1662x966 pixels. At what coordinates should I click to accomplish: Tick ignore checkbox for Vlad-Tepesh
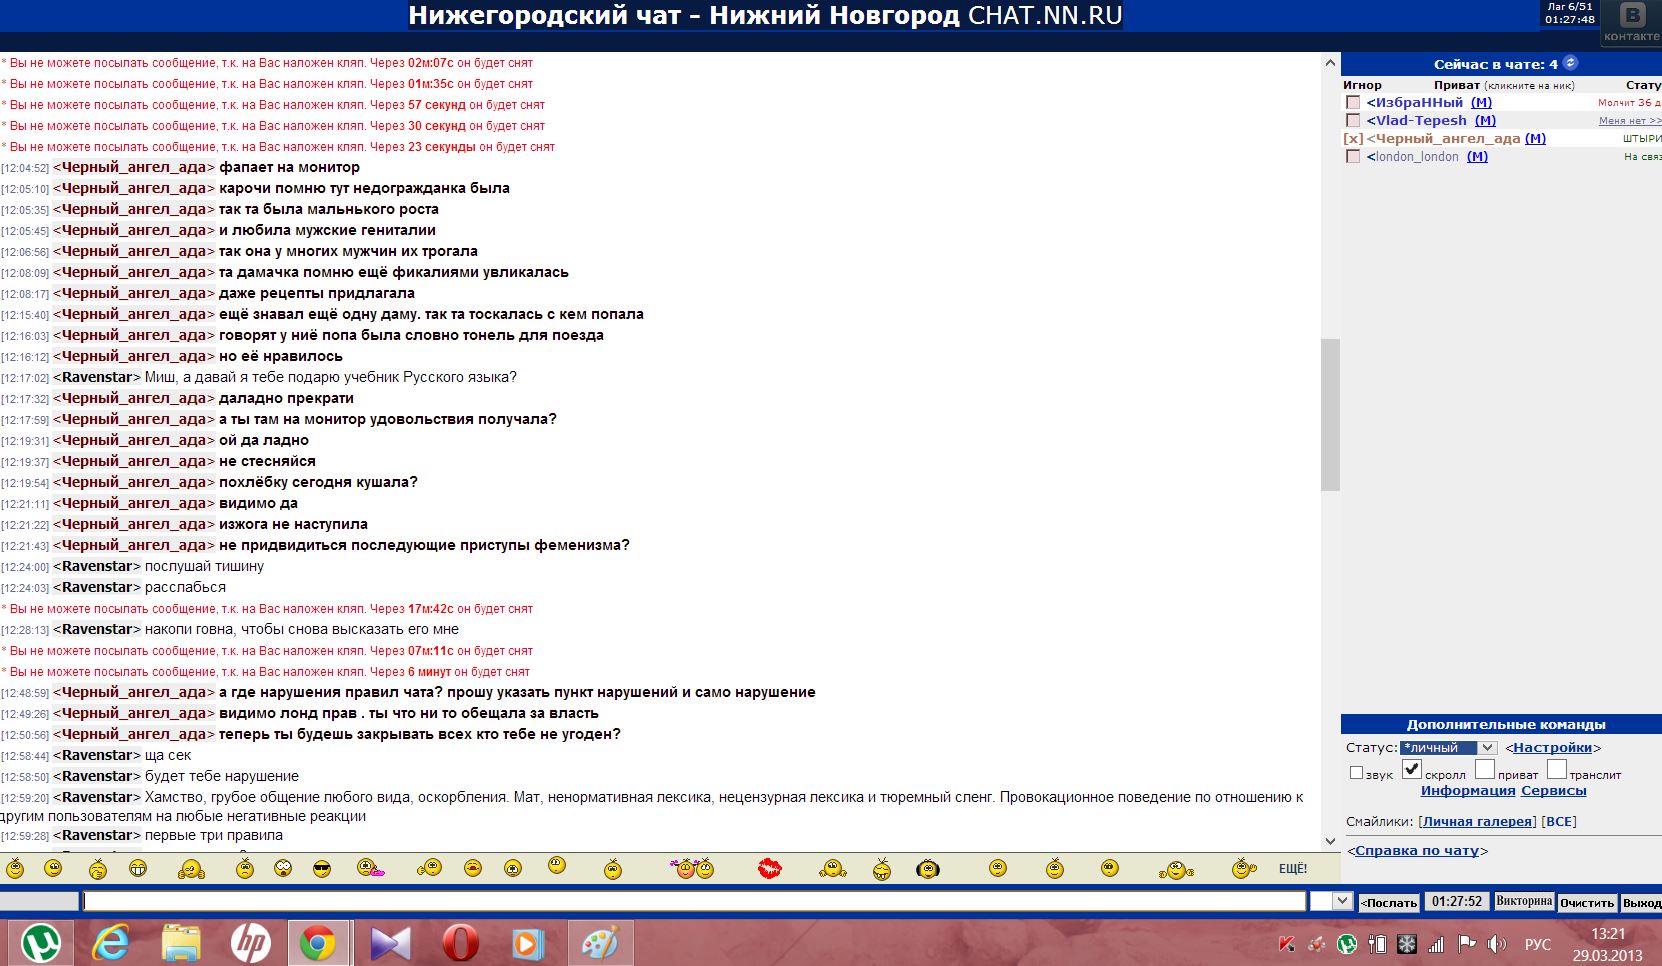(x=1353, y=121)
